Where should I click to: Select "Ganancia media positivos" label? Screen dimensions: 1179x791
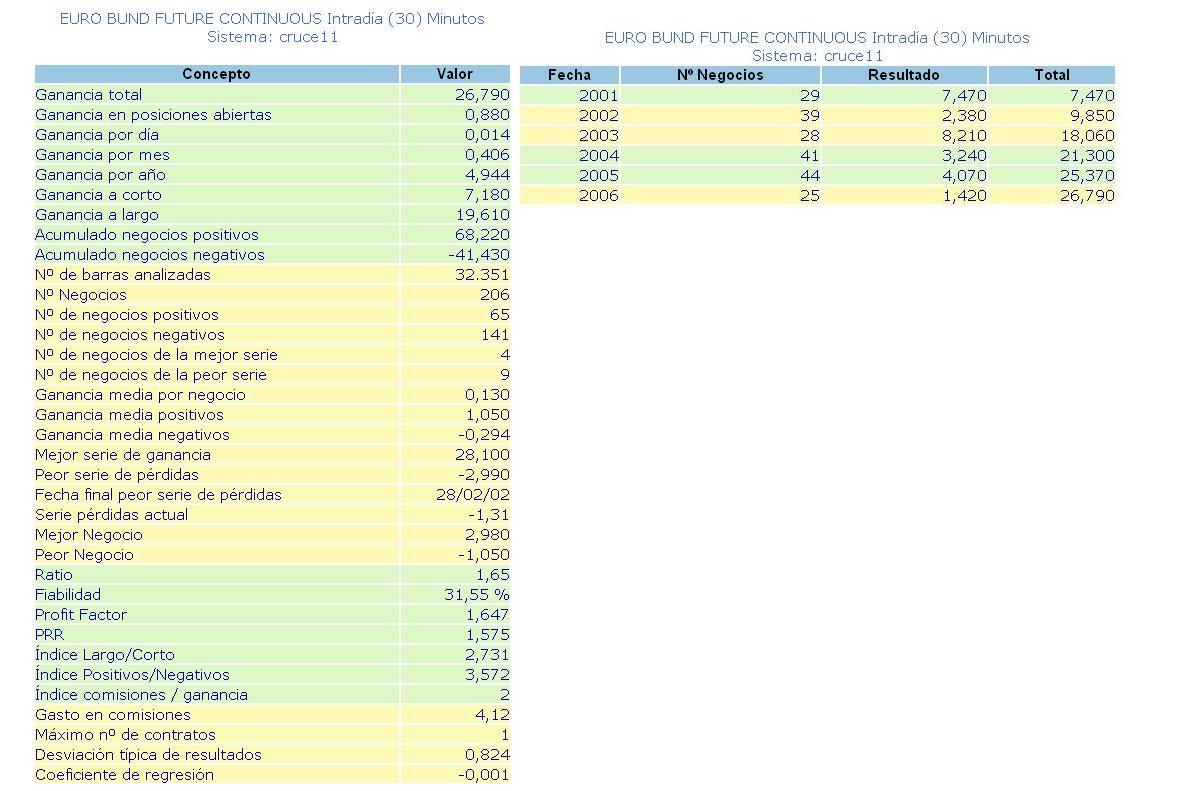coord(129,414)
